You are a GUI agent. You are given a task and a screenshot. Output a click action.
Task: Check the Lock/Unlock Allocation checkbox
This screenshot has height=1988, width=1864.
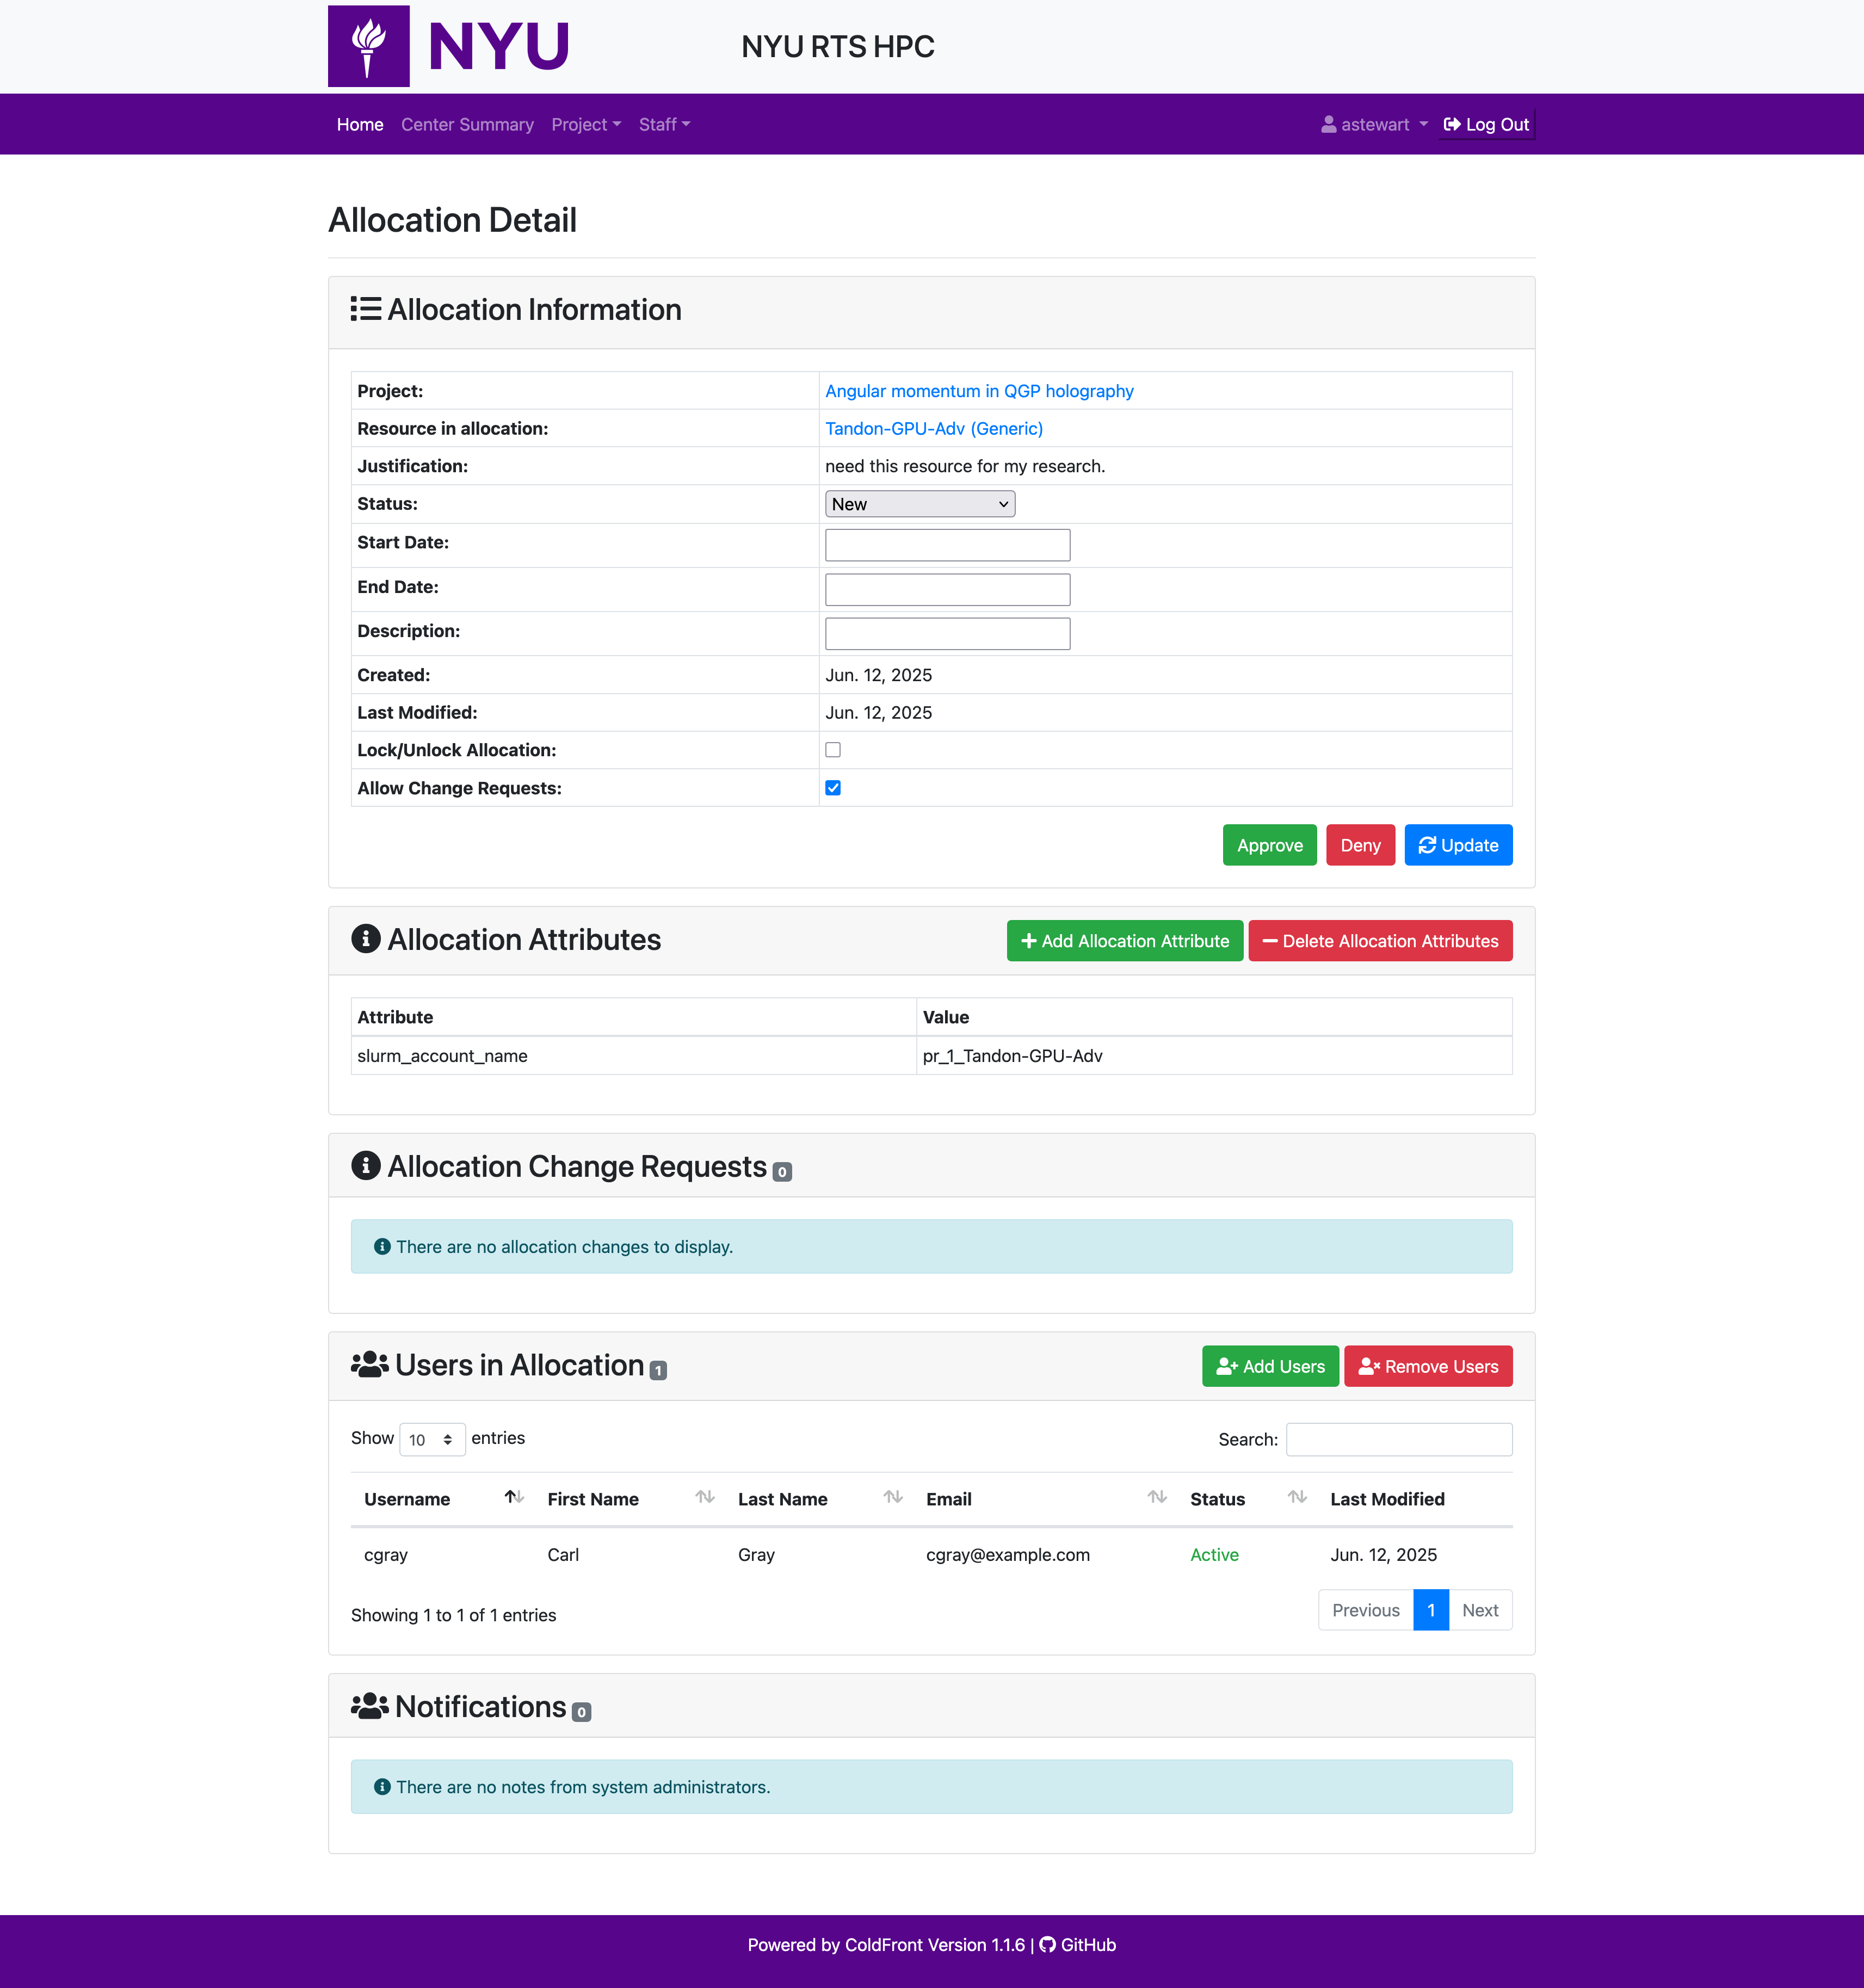click(833, 750)
